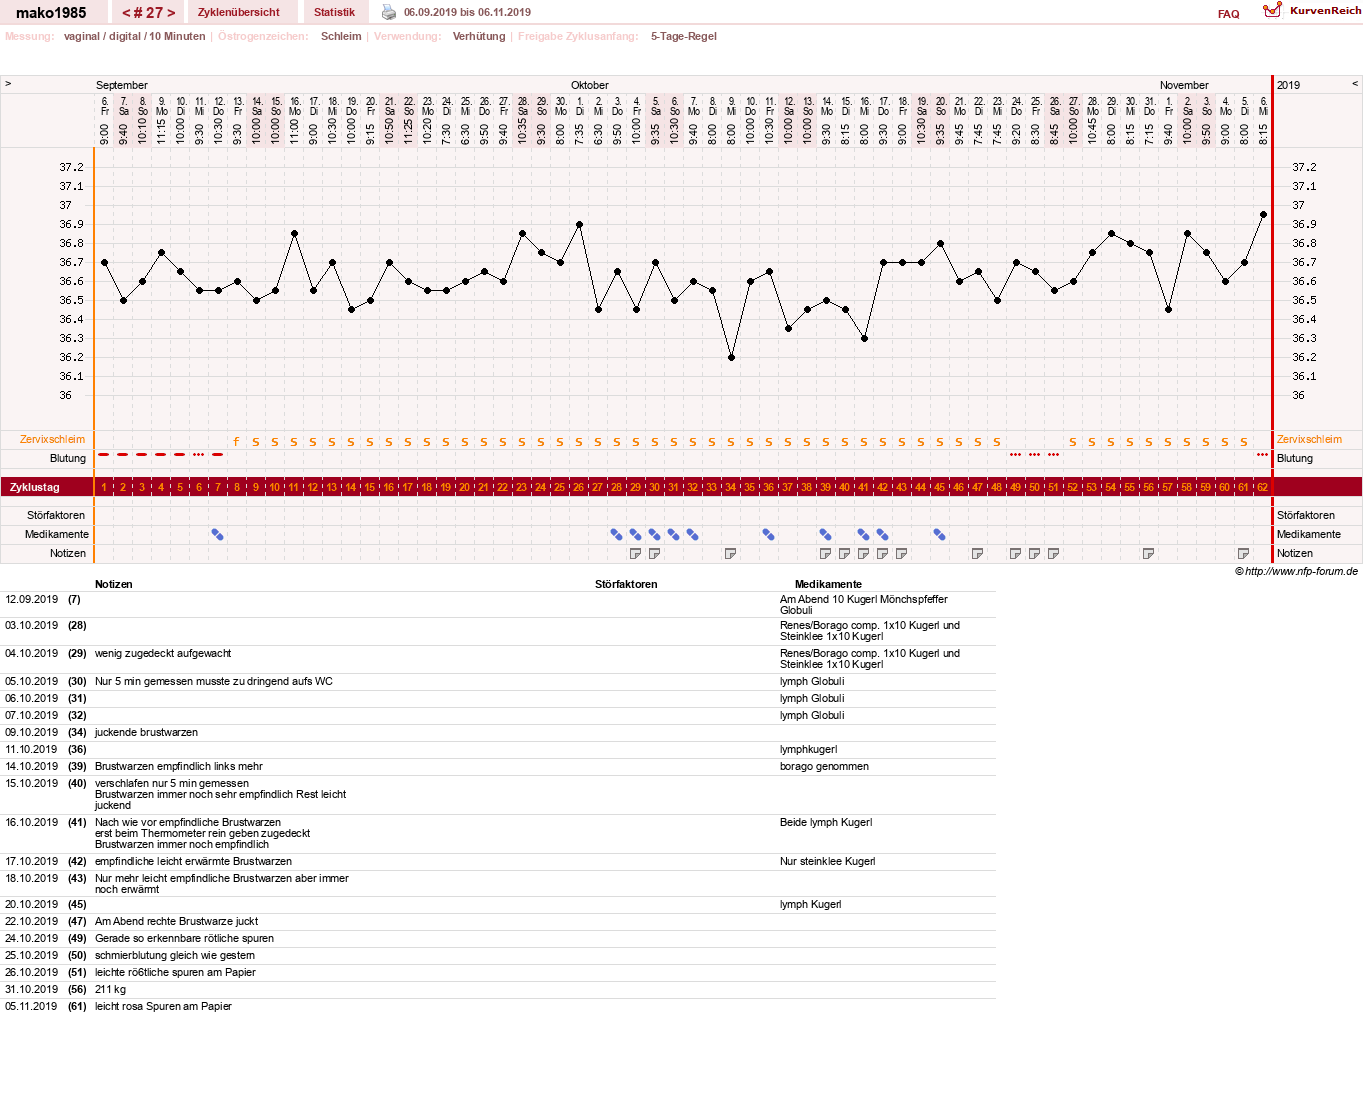Click the note 'Am Abend rechte Brustwarze juckt'
The image size is (1363, 1116).
point(176,921)
